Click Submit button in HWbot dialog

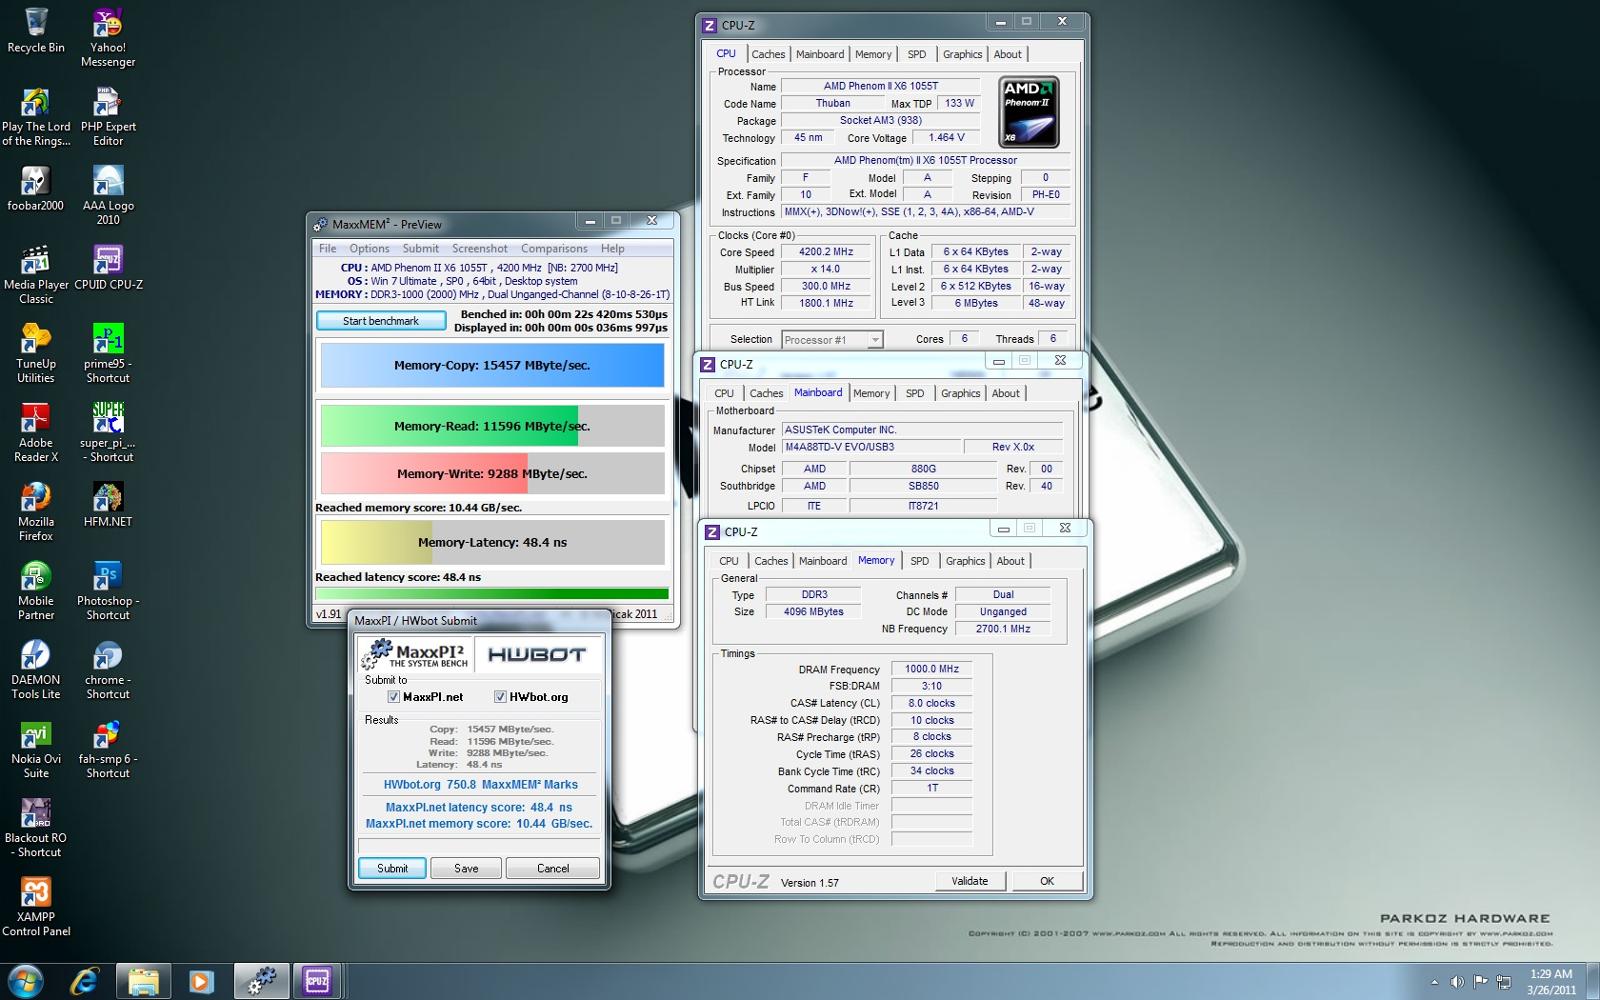(x=392, y=869)
